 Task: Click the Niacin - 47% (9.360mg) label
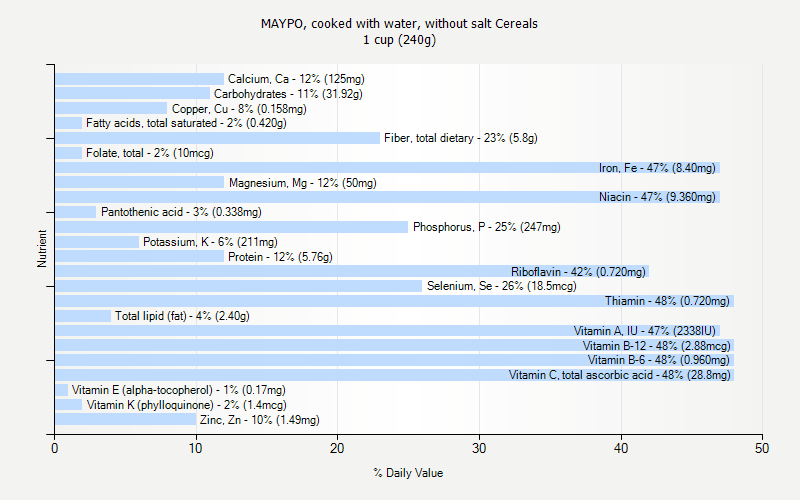657,197
